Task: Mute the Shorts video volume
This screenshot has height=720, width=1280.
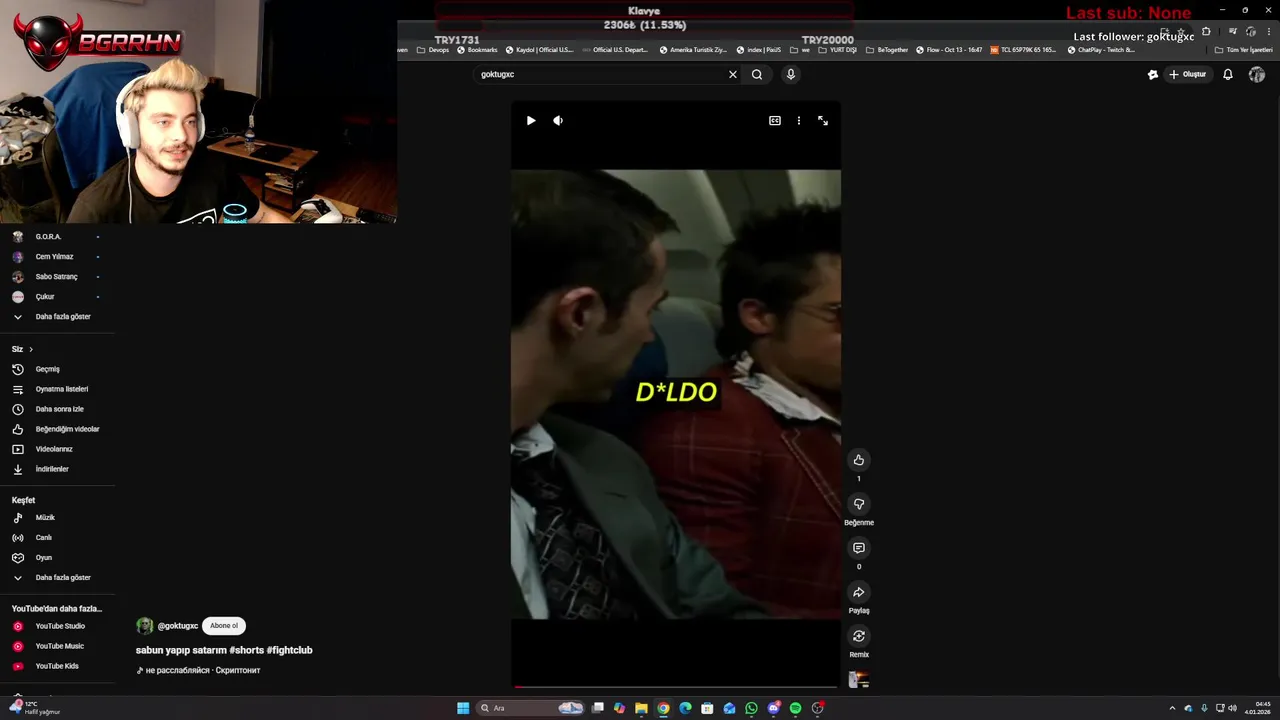Action: pyautogui.click(x=558, y=121)
